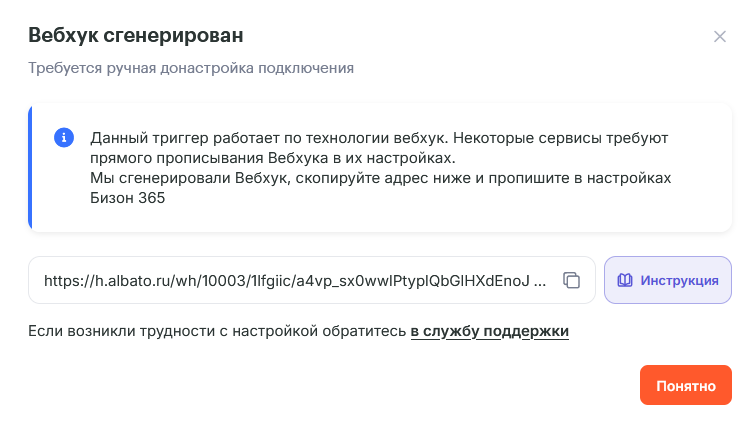Close the webhook dialog with the X icon
Viewport: 755px width, 432px height.
[x=720, y=37]
